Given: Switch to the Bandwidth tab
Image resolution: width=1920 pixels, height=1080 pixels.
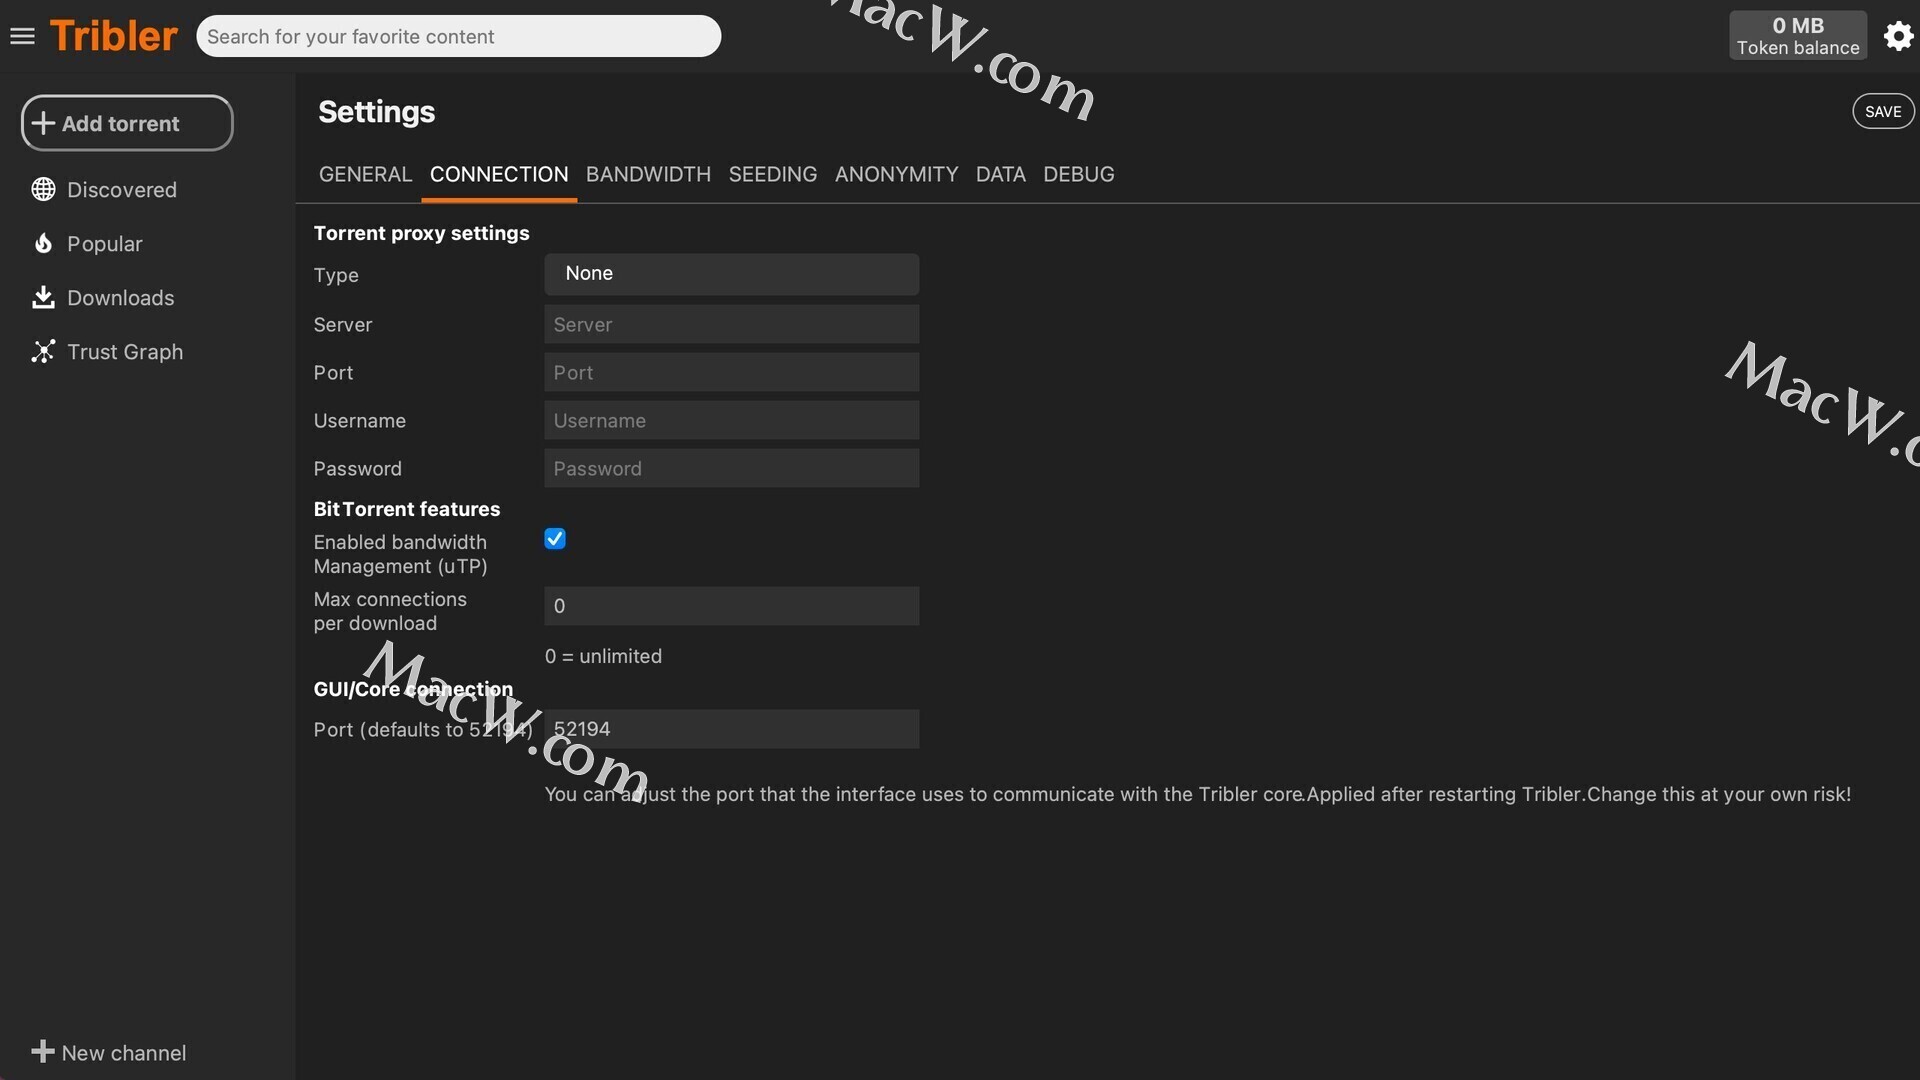Looking at the screenshot, I should coord(648,174).
